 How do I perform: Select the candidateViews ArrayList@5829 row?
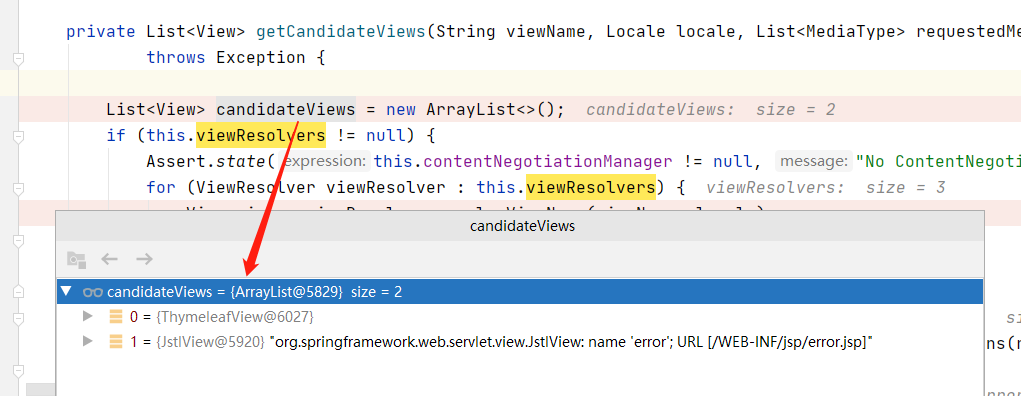[x=520, y=292]
